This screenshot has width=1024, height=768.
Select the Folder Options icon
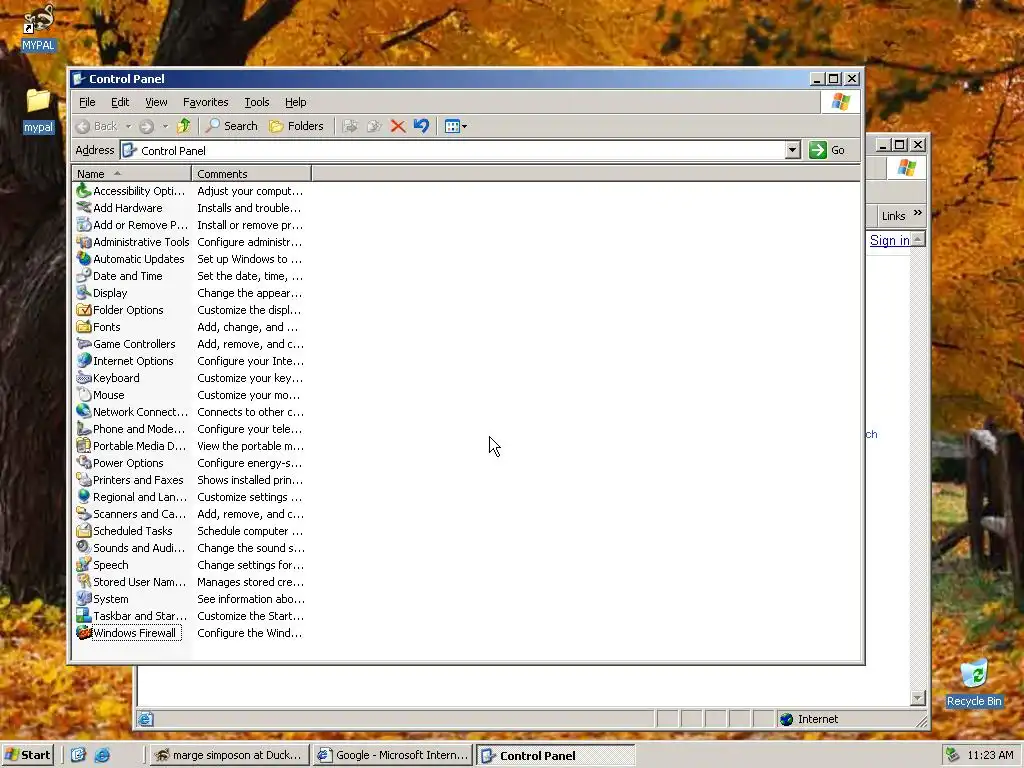[x=84, y=310]
